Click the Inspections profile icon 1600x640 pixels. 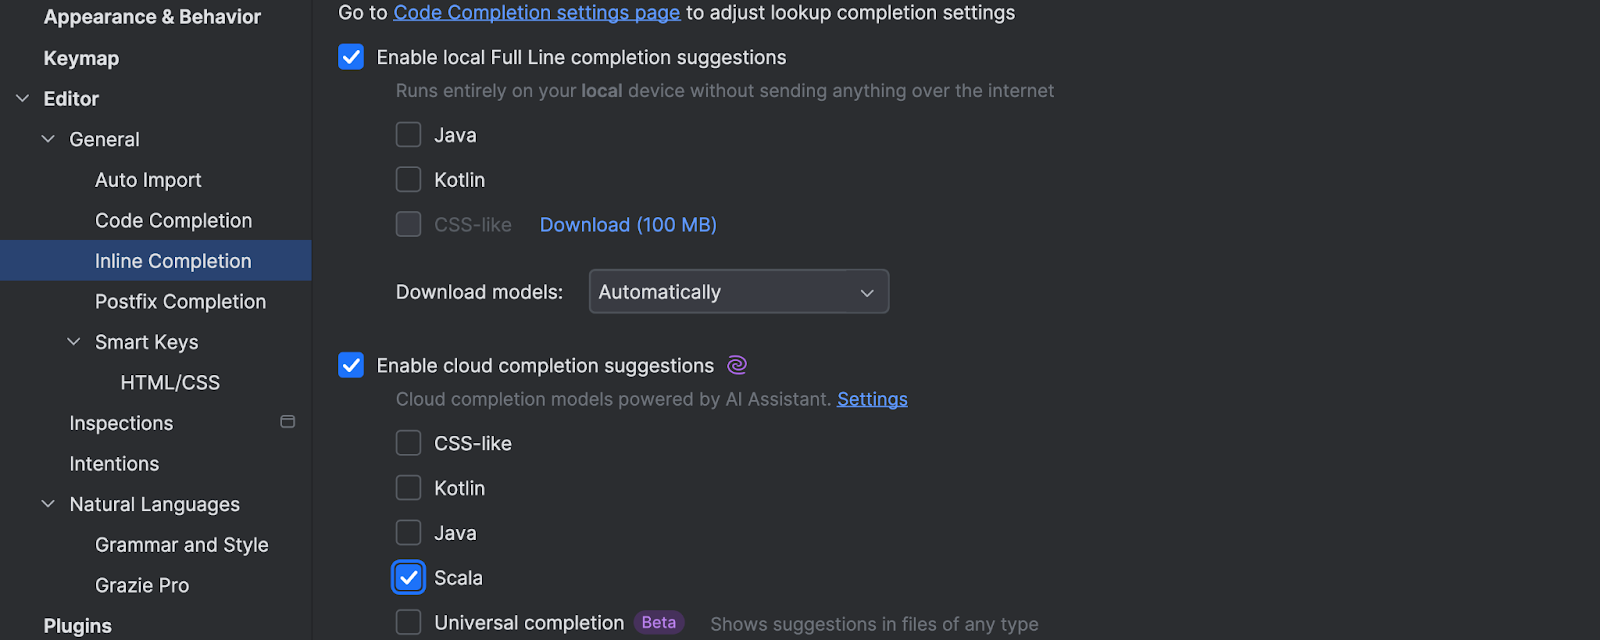288,422
